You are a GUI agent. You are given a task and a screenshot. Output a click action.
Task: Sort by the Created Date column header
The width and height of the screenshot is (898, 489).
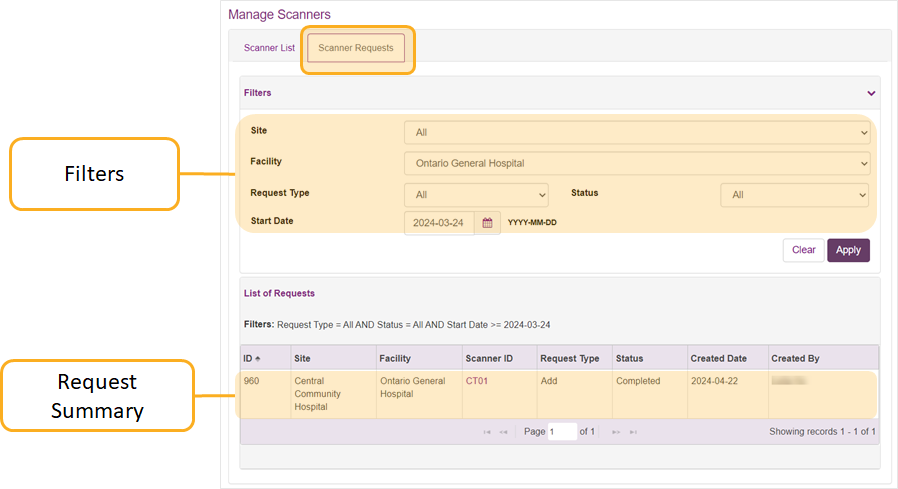(x=718, y=358)
